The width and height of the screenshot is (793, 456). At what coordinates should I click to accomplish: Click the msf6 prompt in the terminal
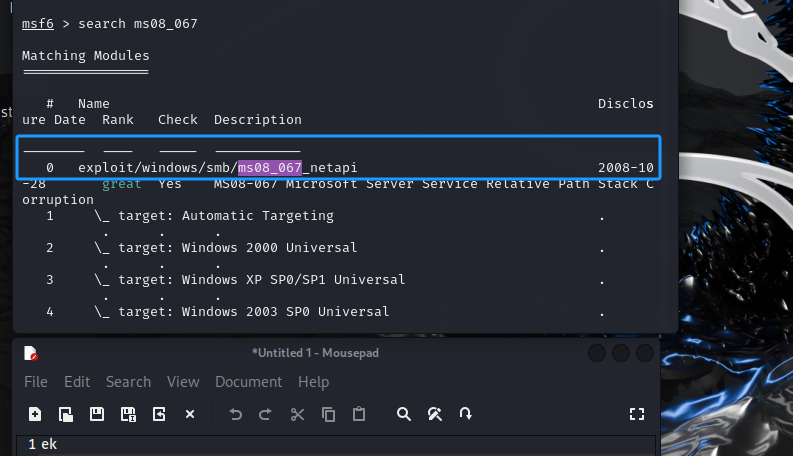click(38, 24)
